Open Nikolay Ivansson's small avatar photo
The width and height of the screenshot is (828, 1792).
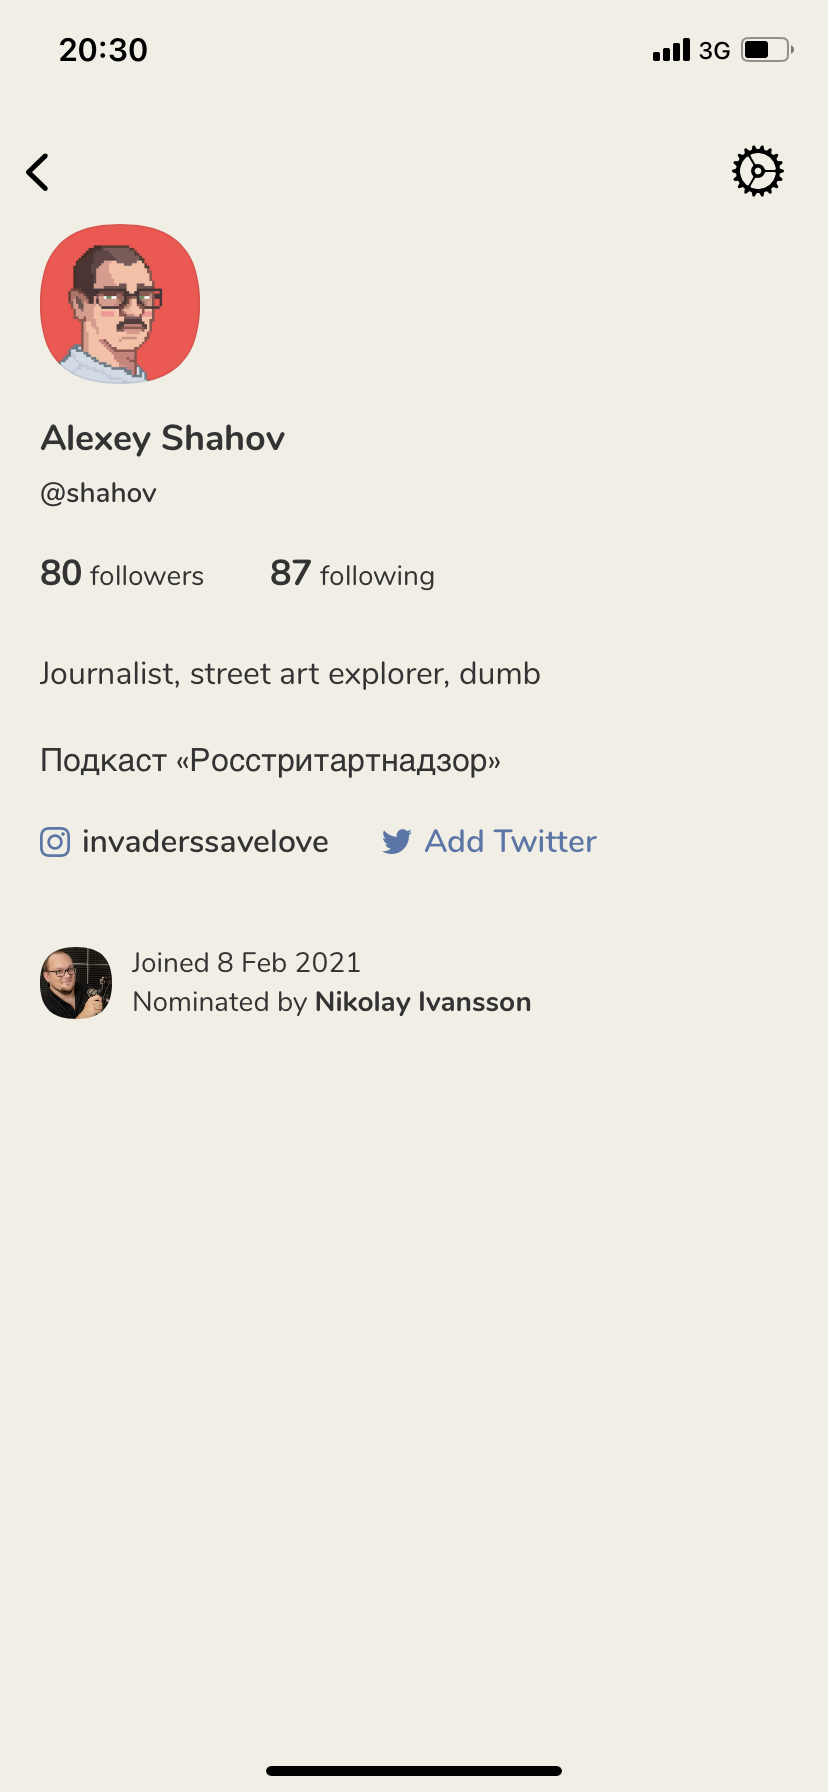(x=76, y=983)
